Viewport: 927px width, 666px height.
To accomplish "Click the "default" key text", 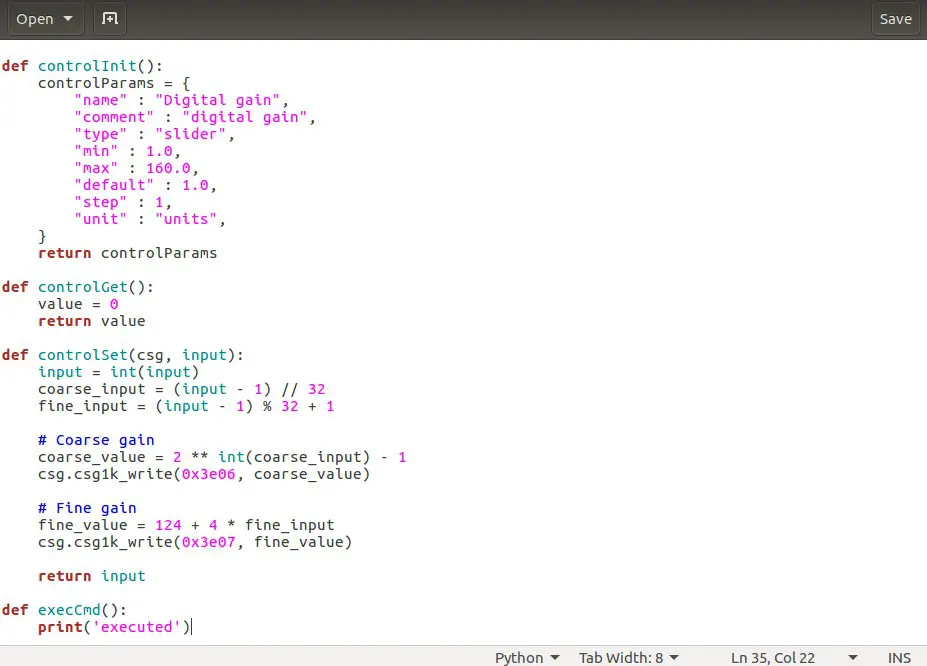I will pyautogui.click(x=114, y=186).
